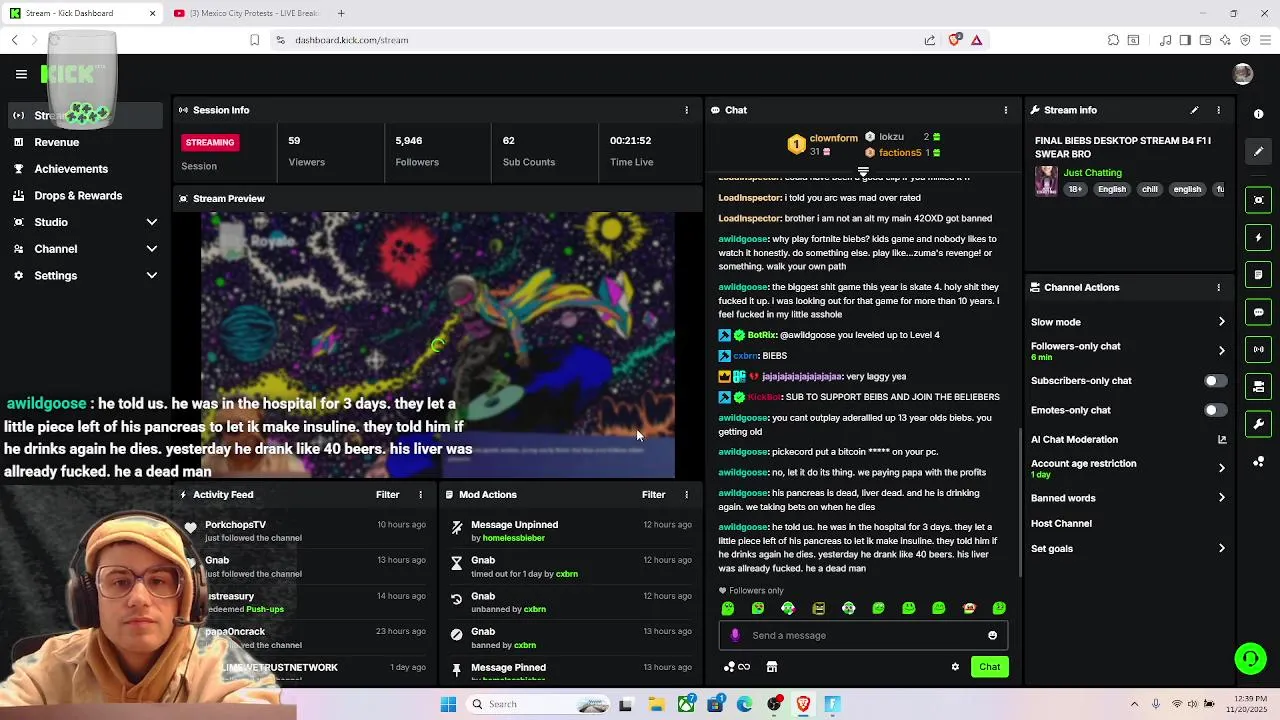
Task: Open Followers-only chat options
Action: [1128, 350]
